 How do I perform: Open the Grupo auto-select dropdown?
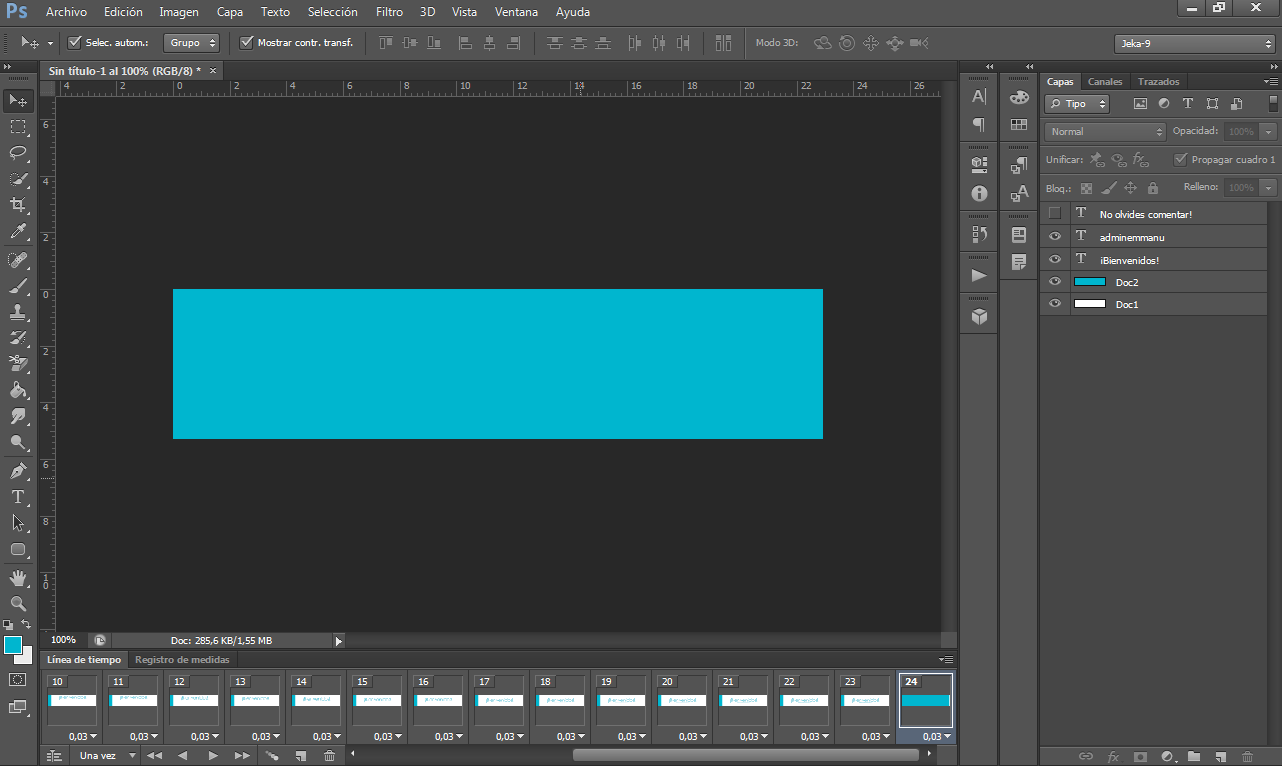tap(192, 43)
